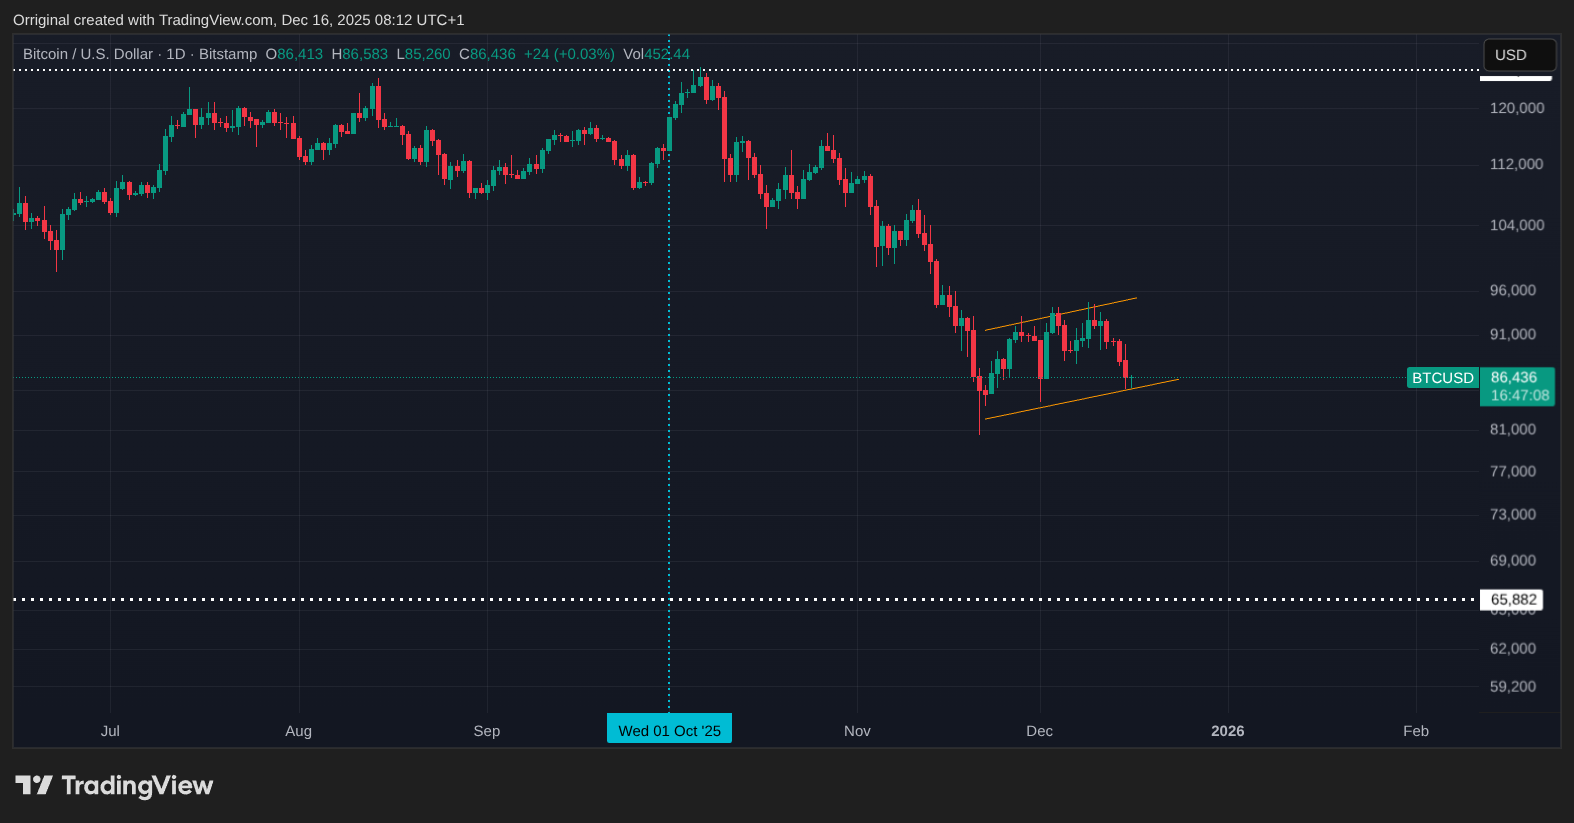The height and width of the screenshot is (823, 1574).
Task: Click the 86,436 current price label
Action: [1514, 377]
